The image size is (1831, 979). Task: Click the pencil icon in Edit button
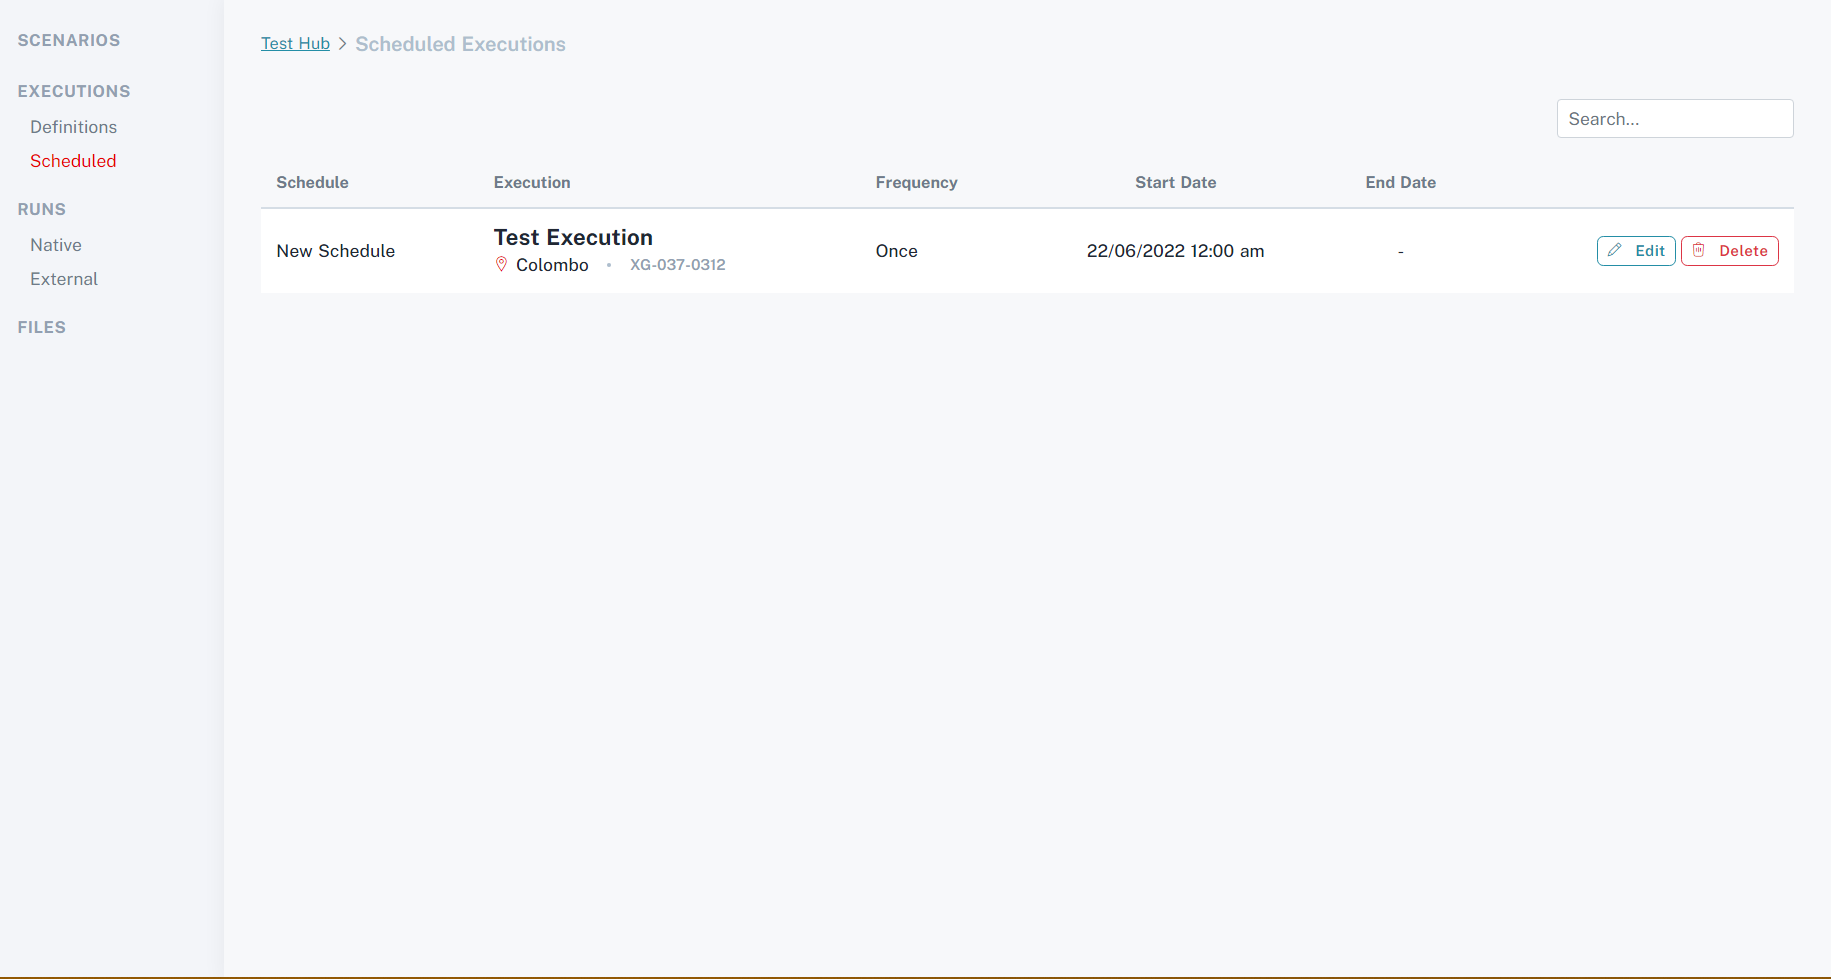[x=1614, y=251]
